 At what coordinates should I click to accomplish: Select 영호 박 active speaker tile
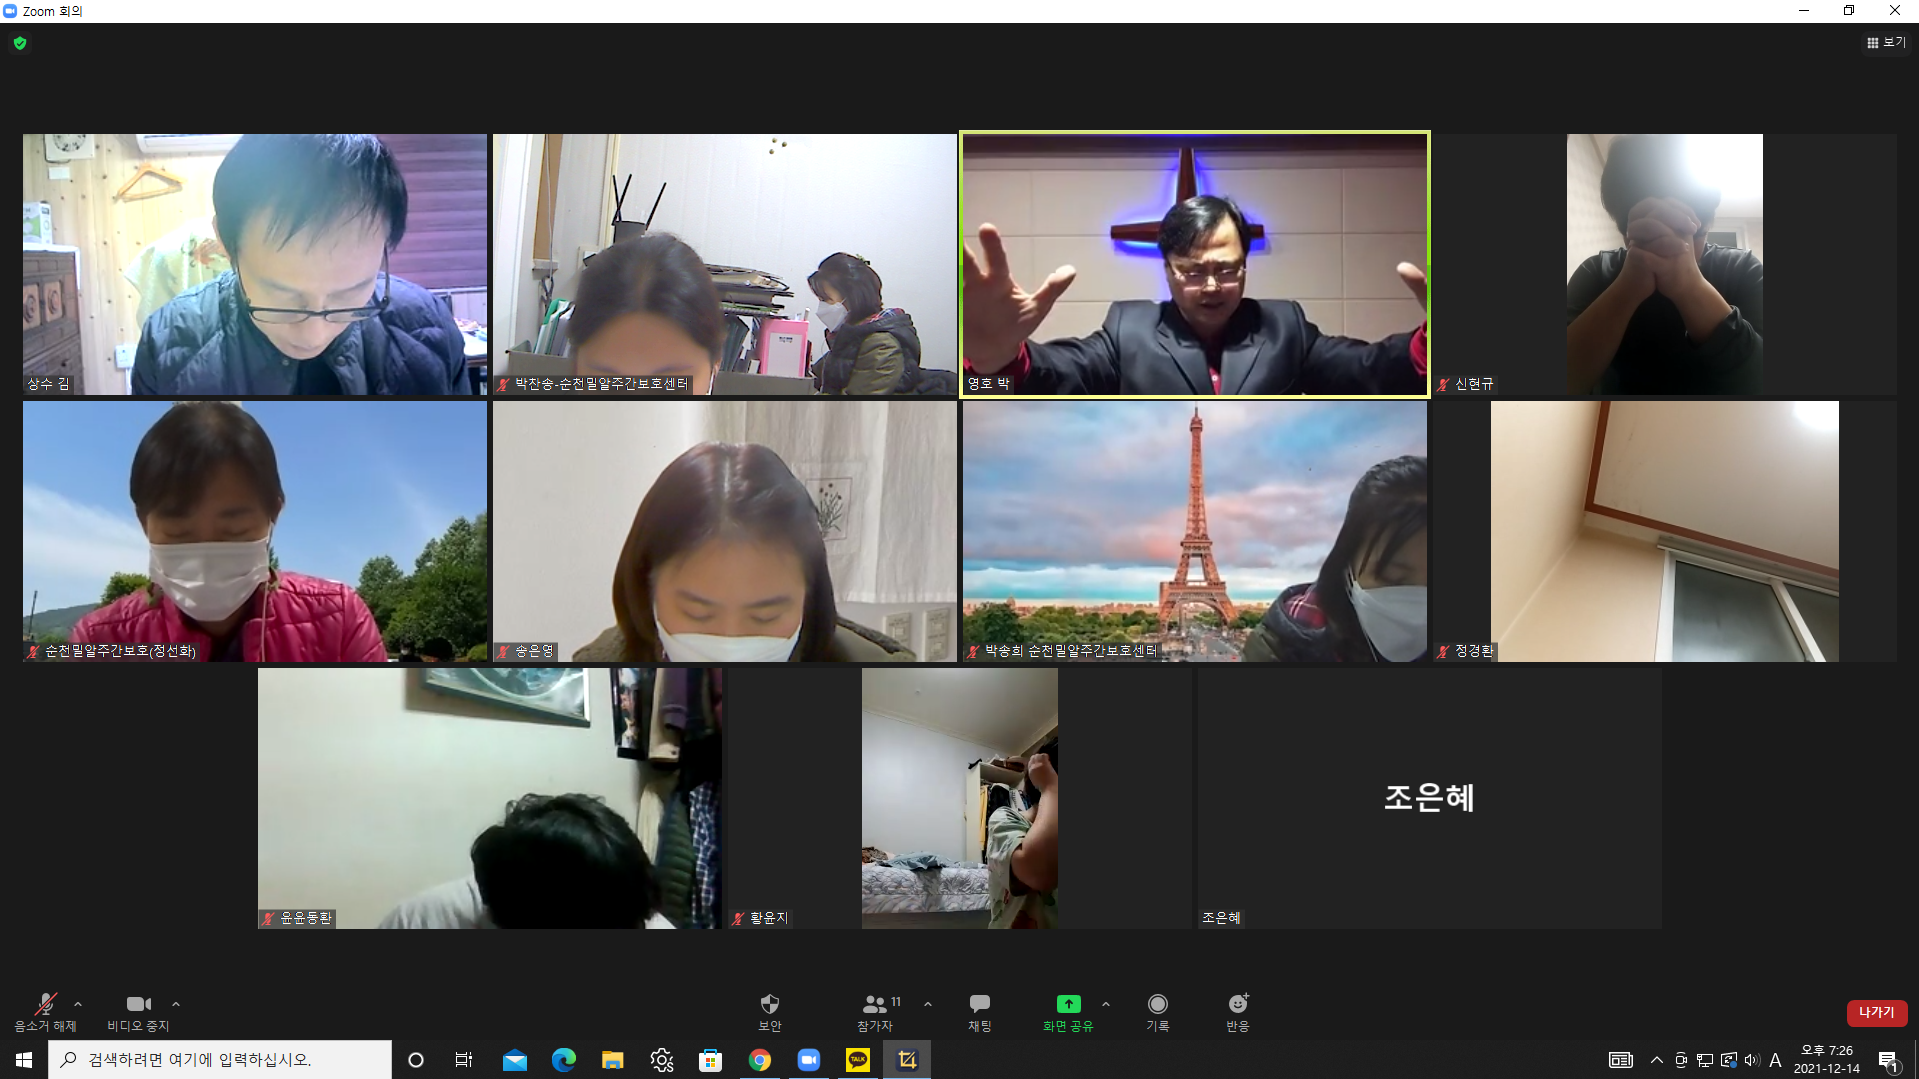click(1195, 264)
